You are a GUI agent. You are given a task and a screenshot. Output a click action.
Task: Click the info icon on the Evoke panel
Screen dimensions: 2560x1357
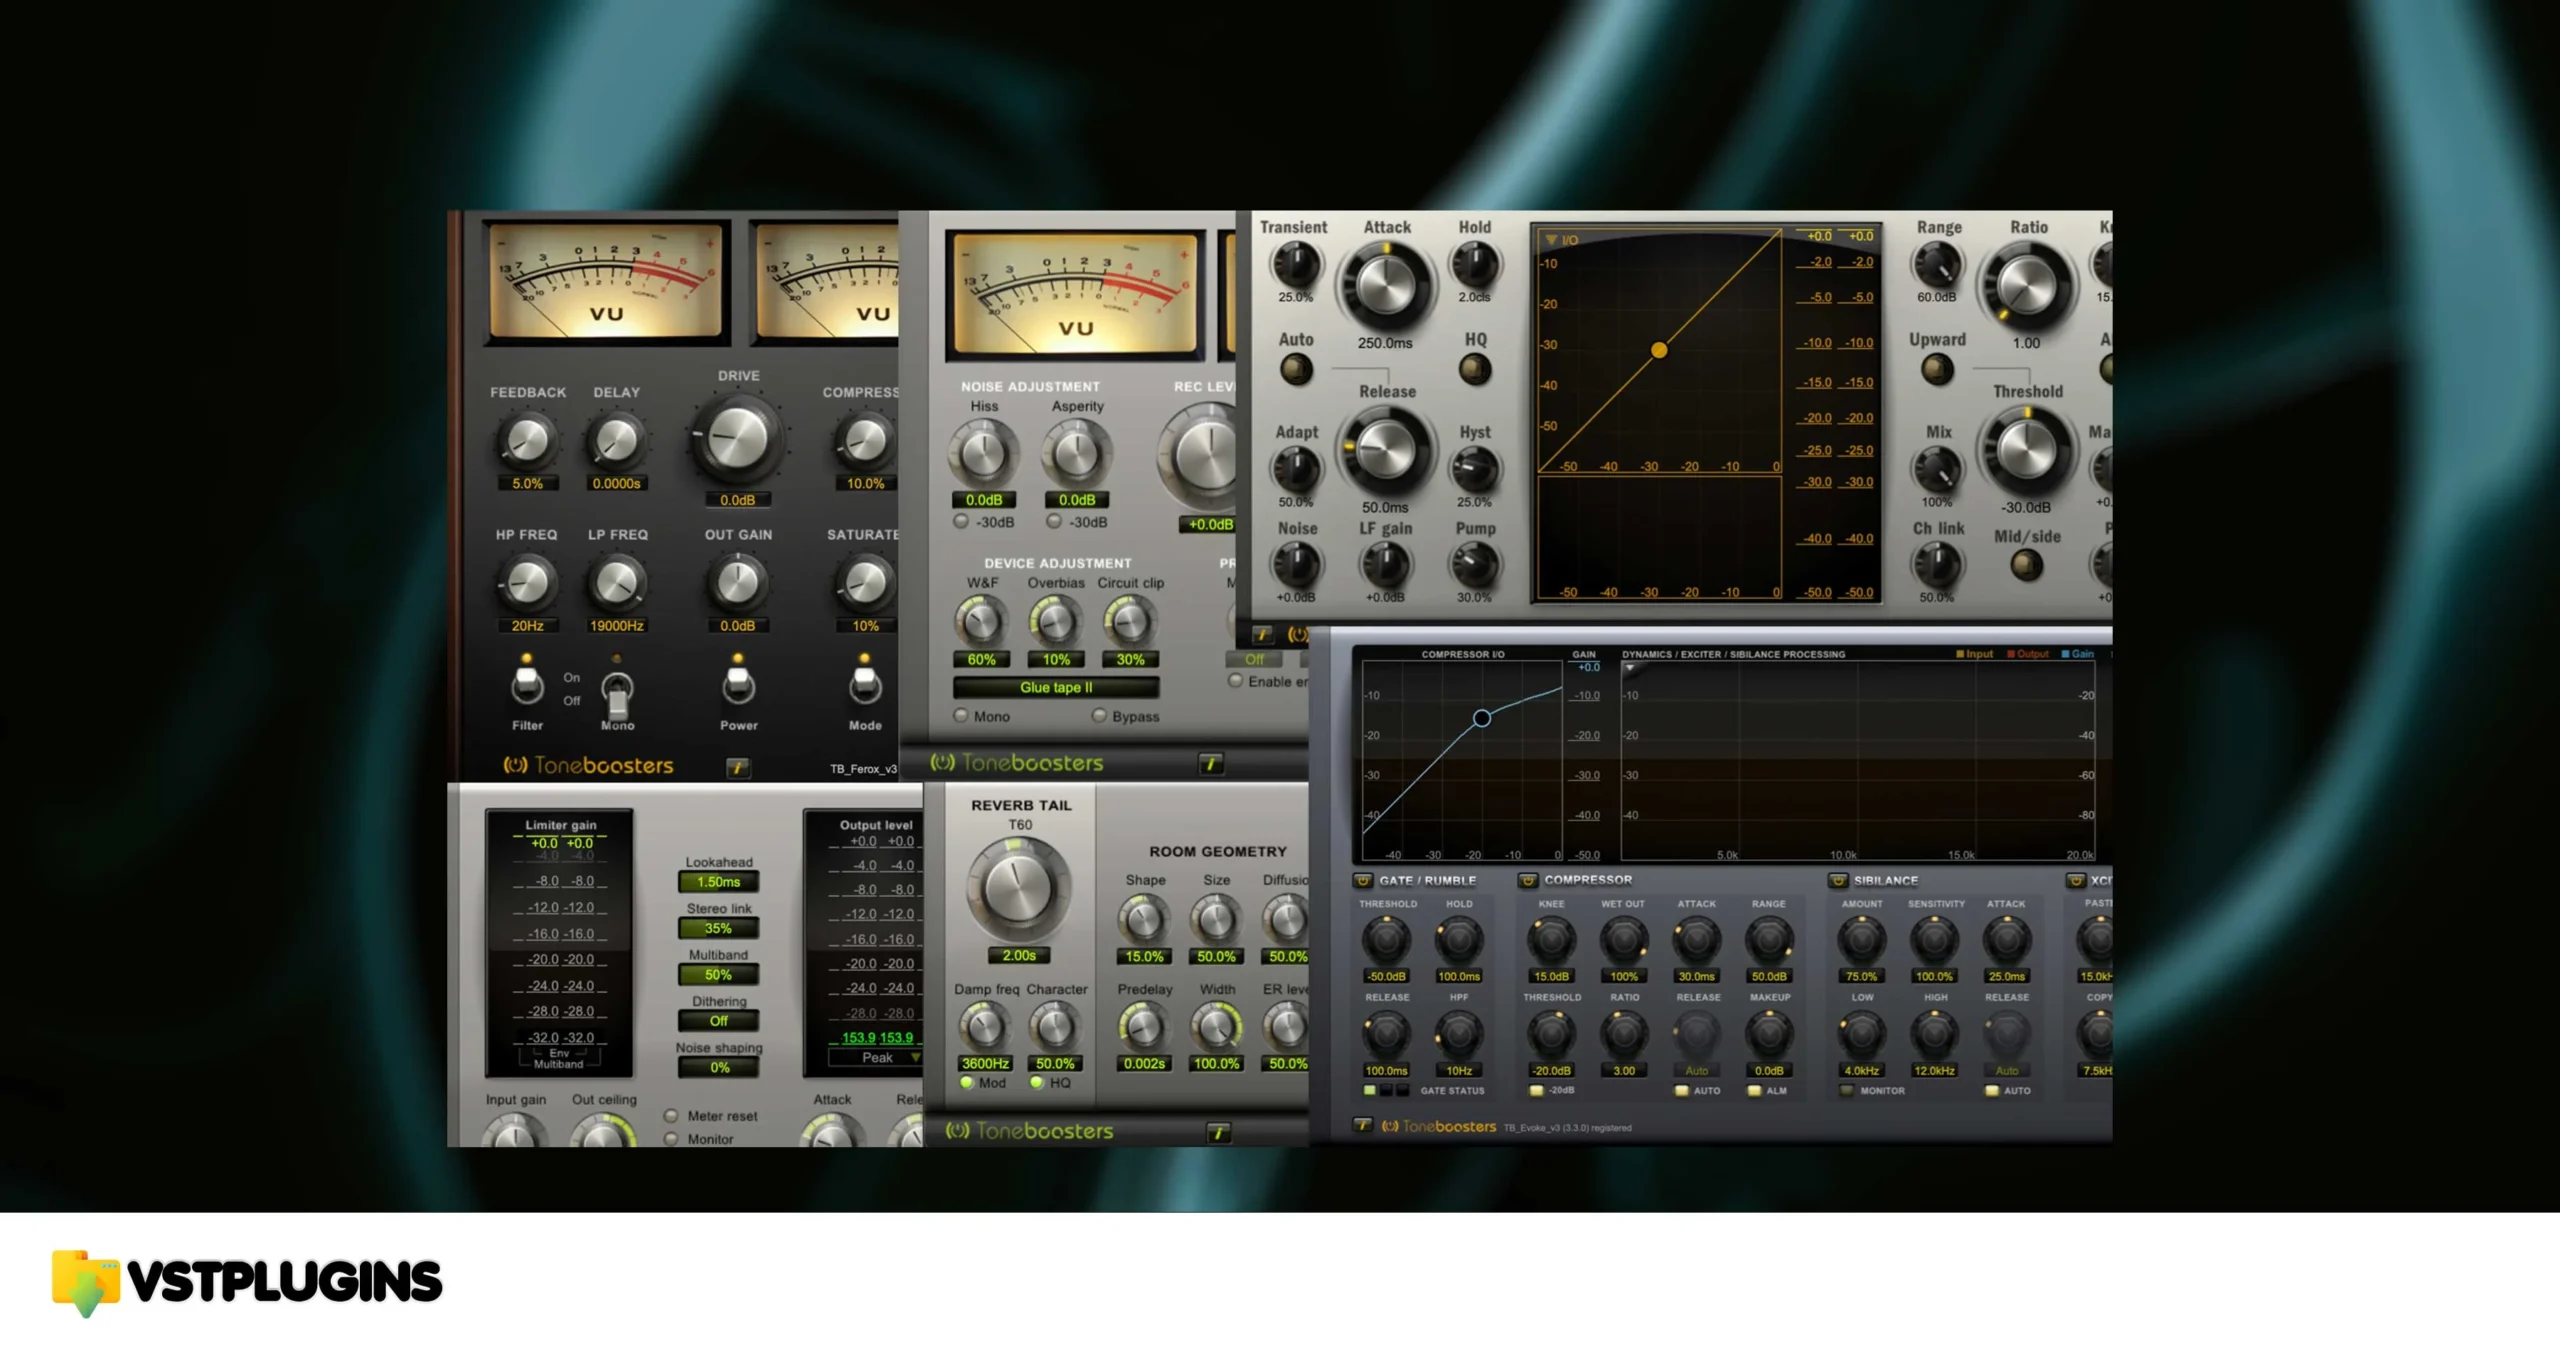coord(1362,1126)
